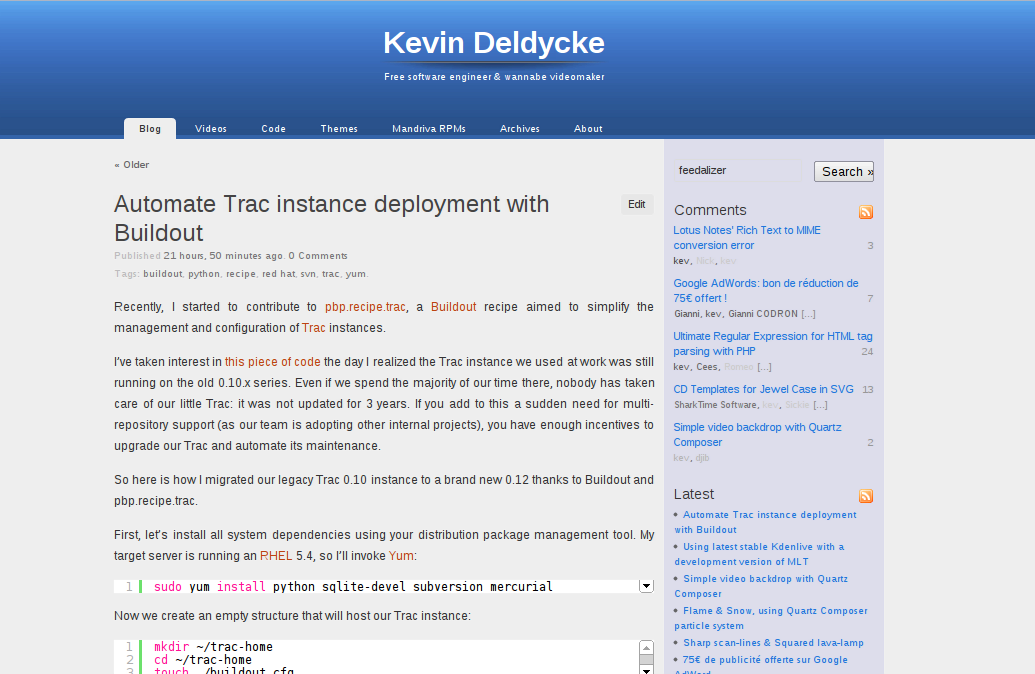The height and width of the screenshot is (674, 1035).
Task: Open Sharp scan-lines & Squared lava-lamp post
Action: pyautogui.click(x=773, y=643)
